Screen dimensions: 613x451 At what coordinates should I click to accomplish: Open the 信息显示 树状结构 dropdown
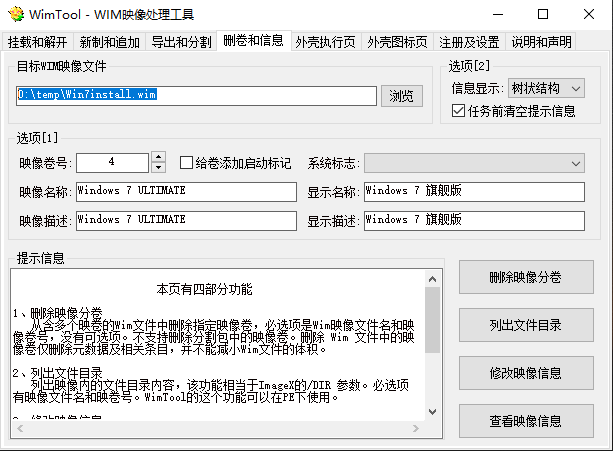(546, 88)
